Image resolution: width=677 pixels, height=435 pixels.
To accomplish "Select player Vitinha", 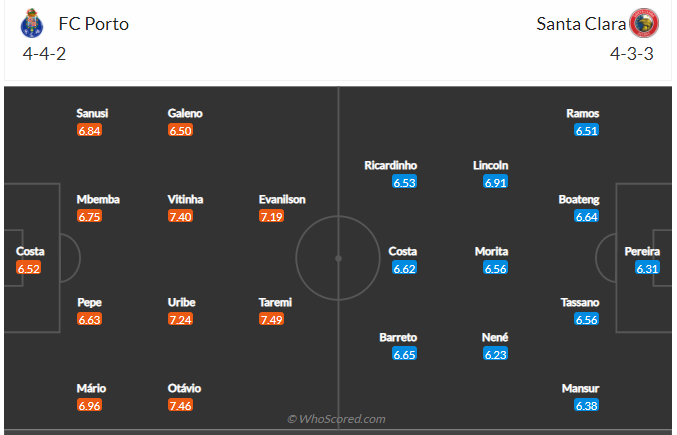I will [185, 199].
